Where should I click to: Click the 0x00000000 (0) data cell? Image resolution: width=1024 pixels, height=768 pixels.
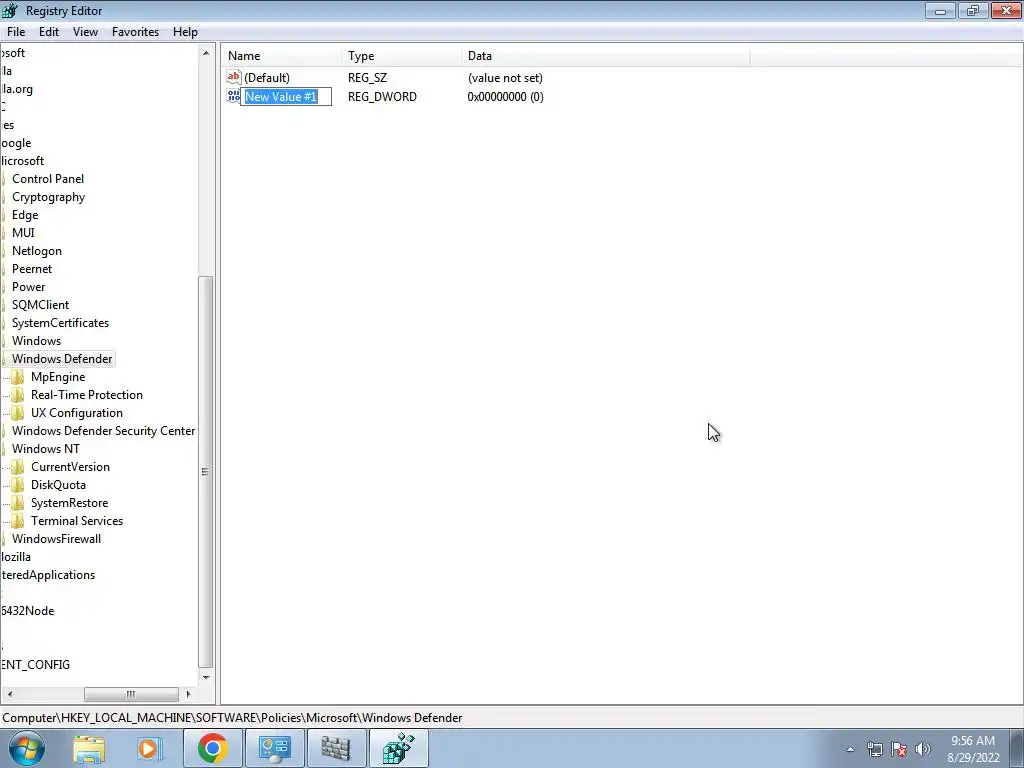(505, 97)
